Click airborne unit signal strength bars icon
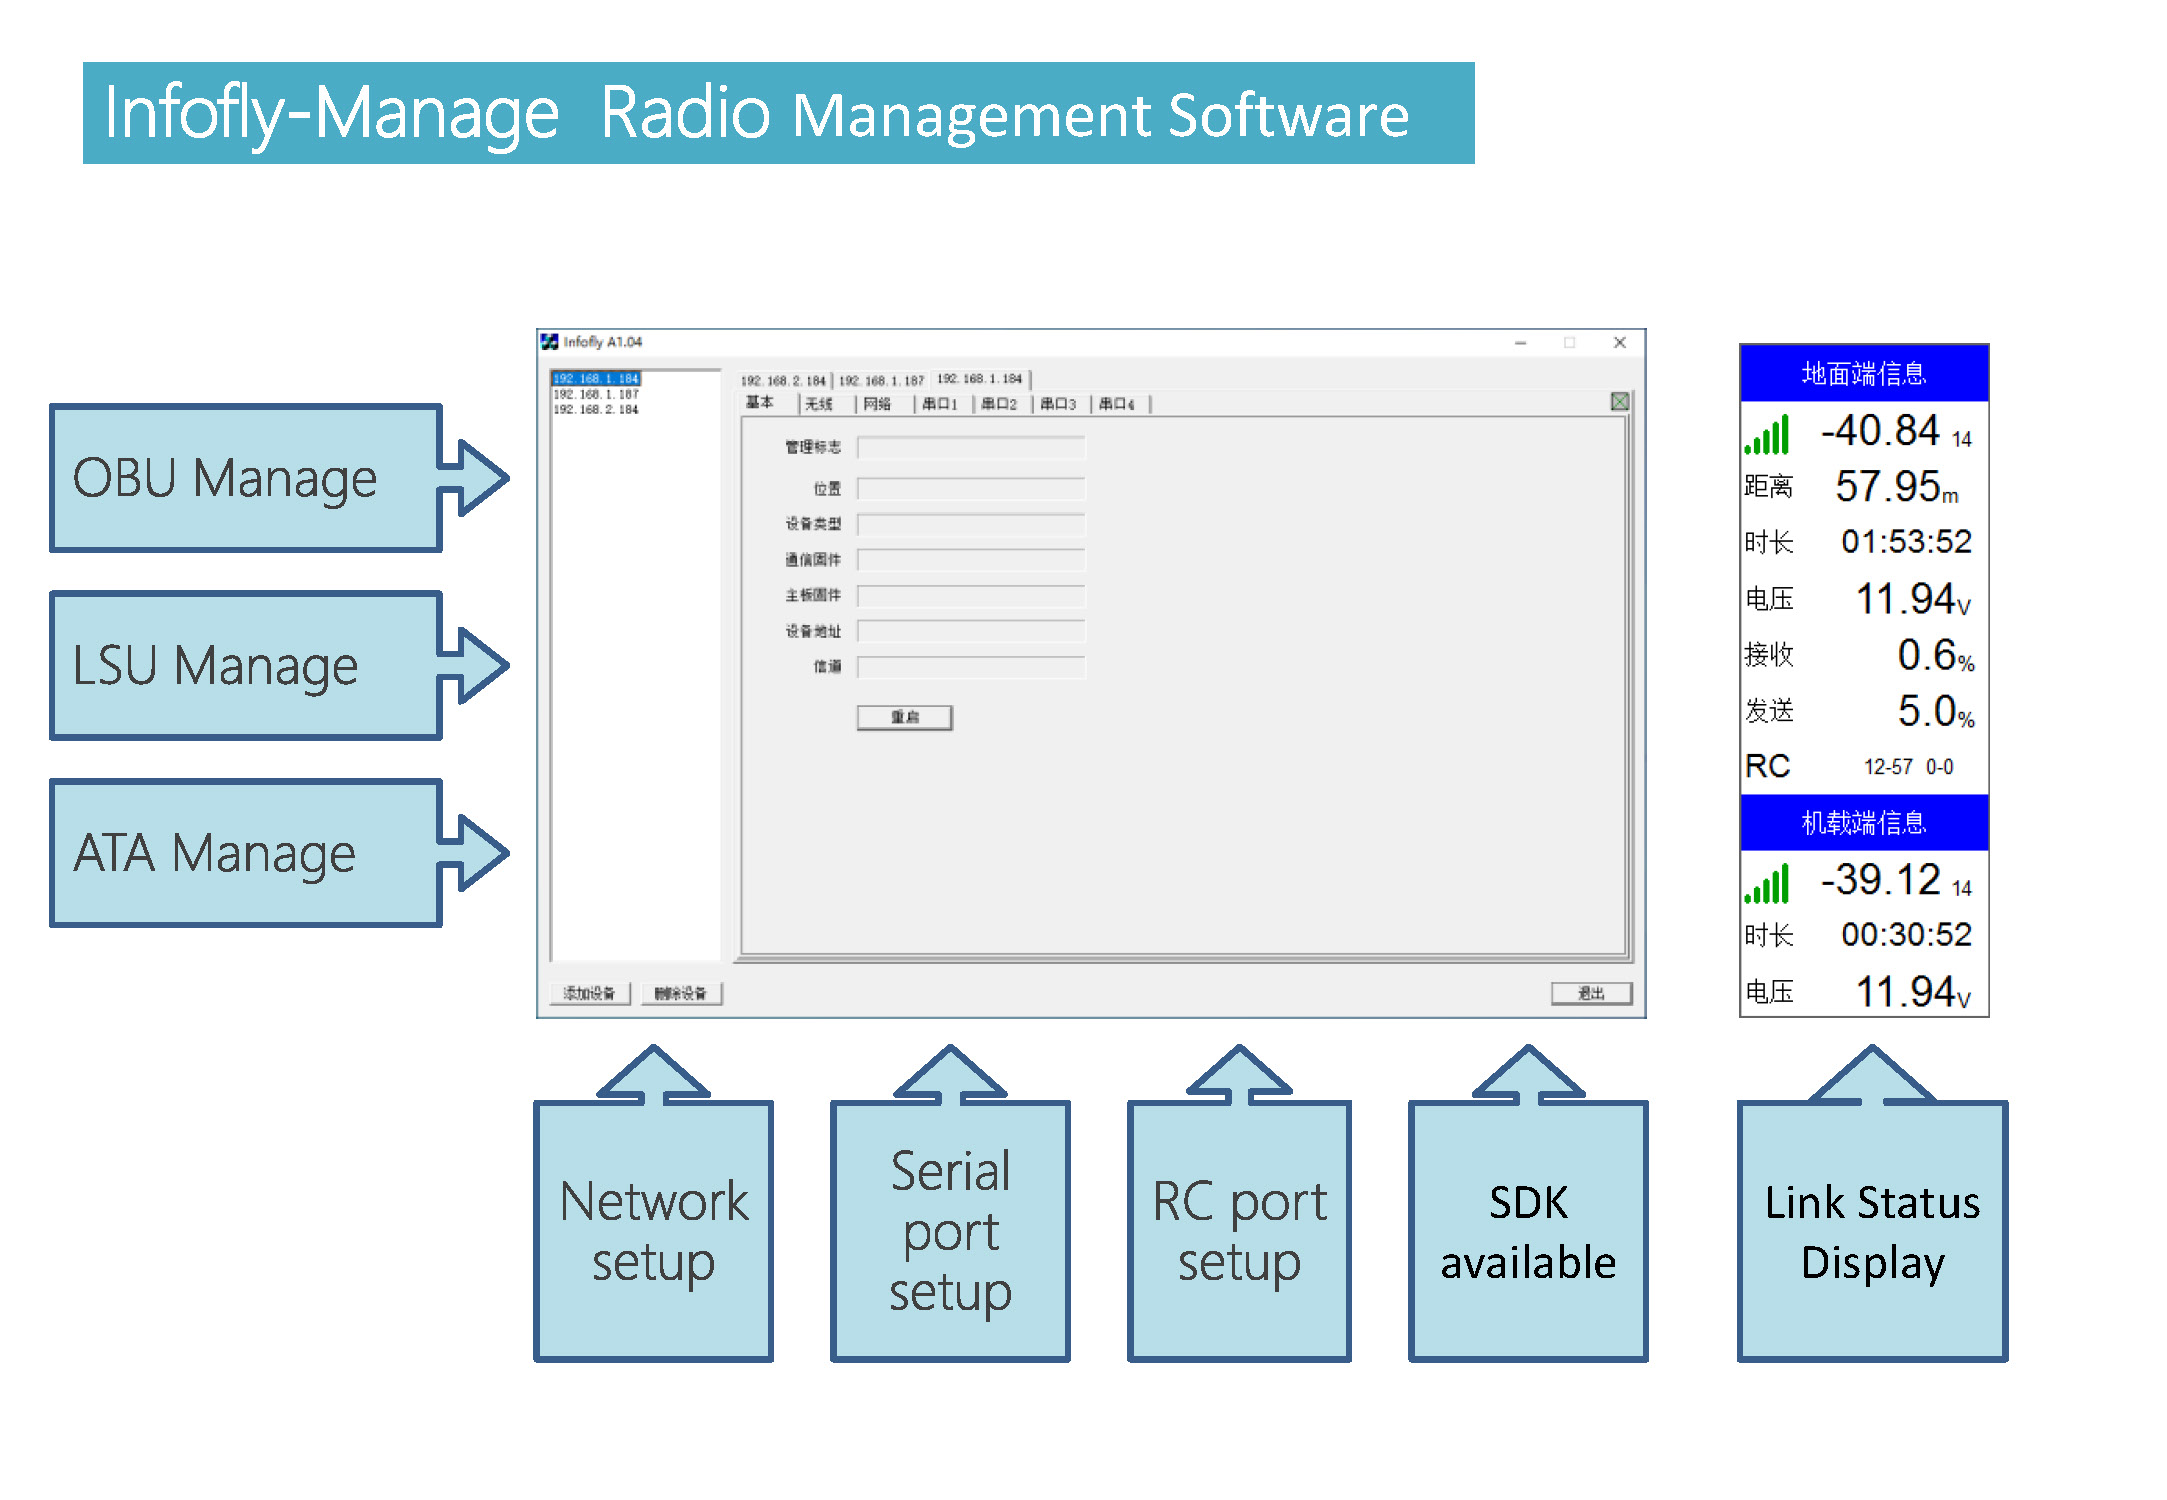The image size is (2167, 1500). click(1767, 884)
